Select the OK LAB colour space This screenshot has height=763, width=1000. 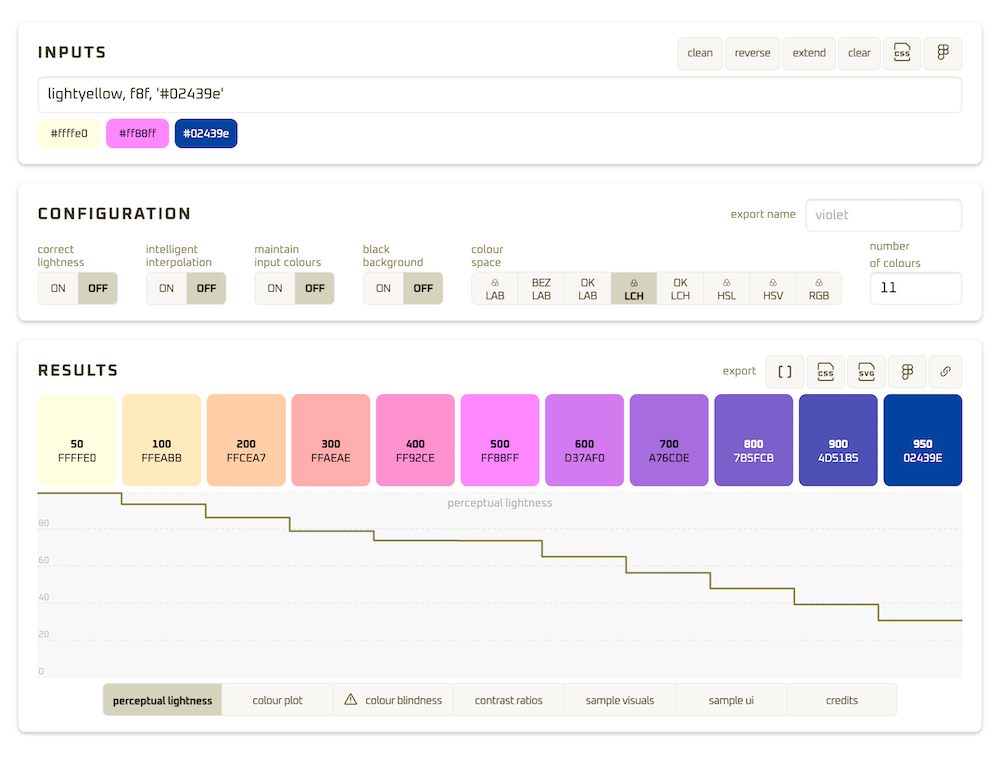click(587, 289)
